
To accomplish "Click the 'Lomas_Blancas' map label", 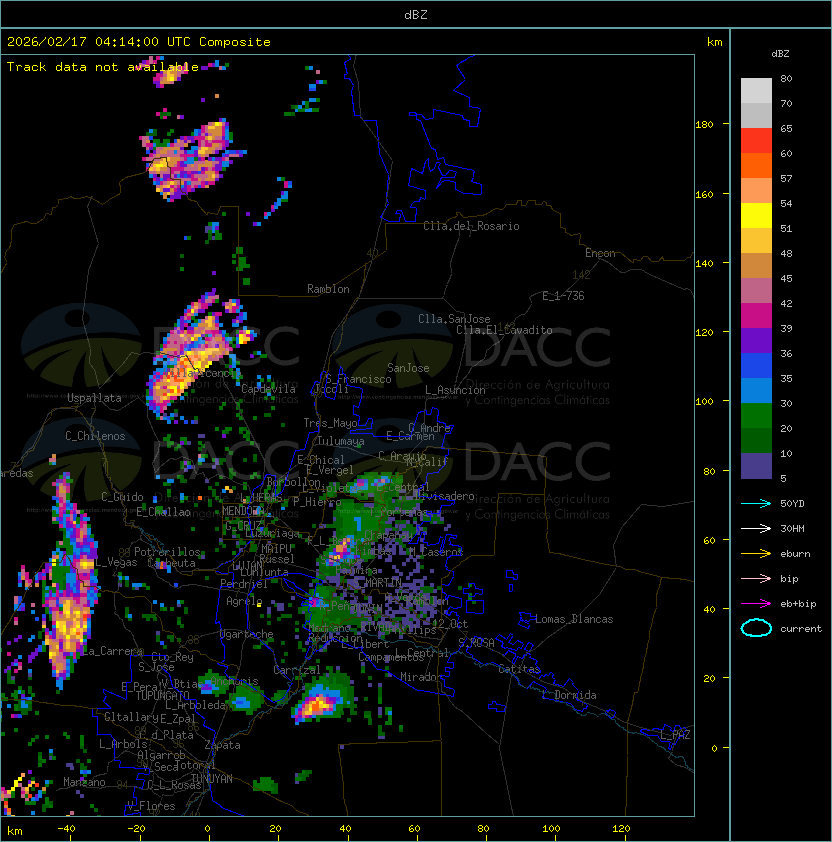I will tap(574, 619).
